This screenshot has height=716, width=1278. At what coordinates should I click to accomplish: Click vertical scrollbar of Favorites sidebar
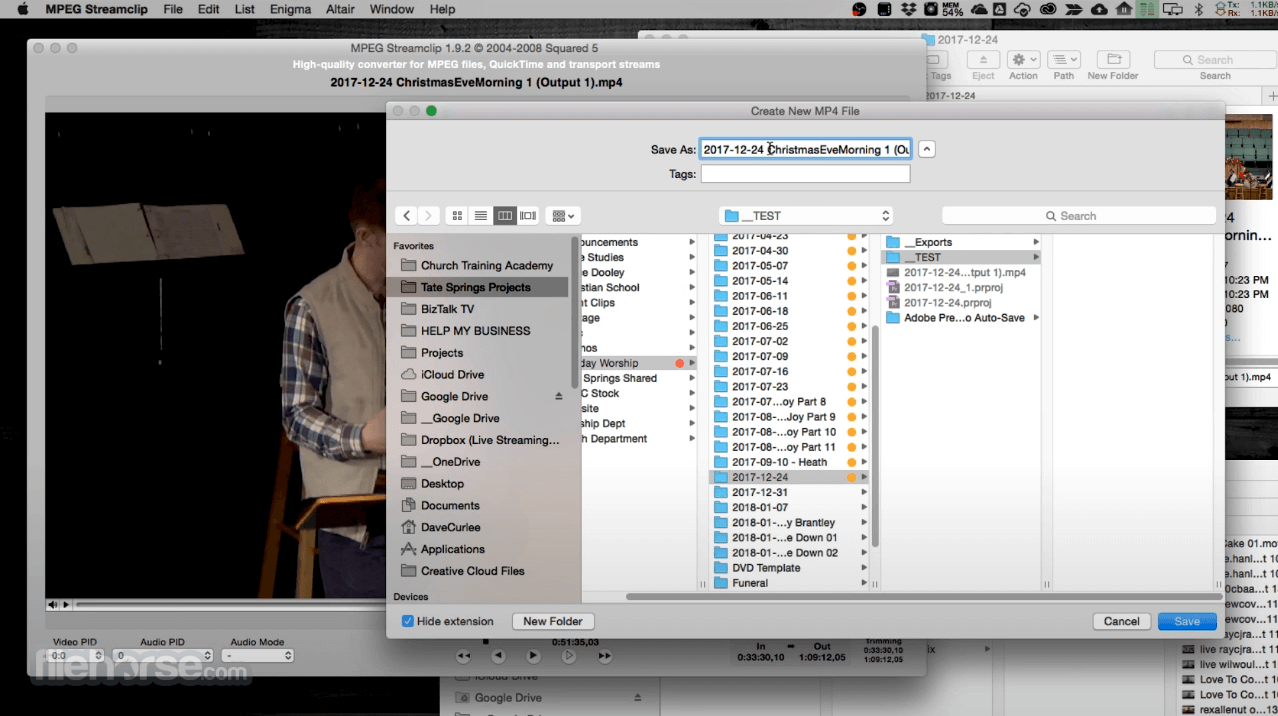(575, 311)
